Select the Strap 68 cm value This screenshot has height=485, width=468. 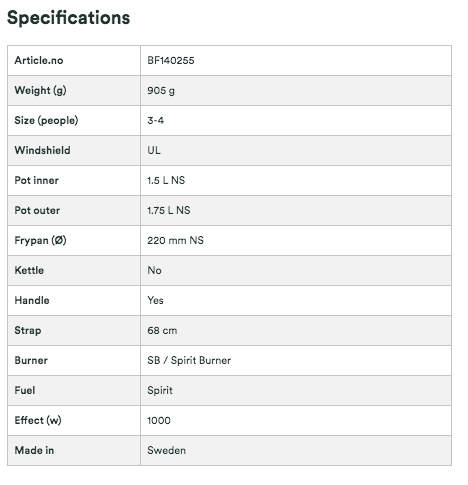point(162,330)
